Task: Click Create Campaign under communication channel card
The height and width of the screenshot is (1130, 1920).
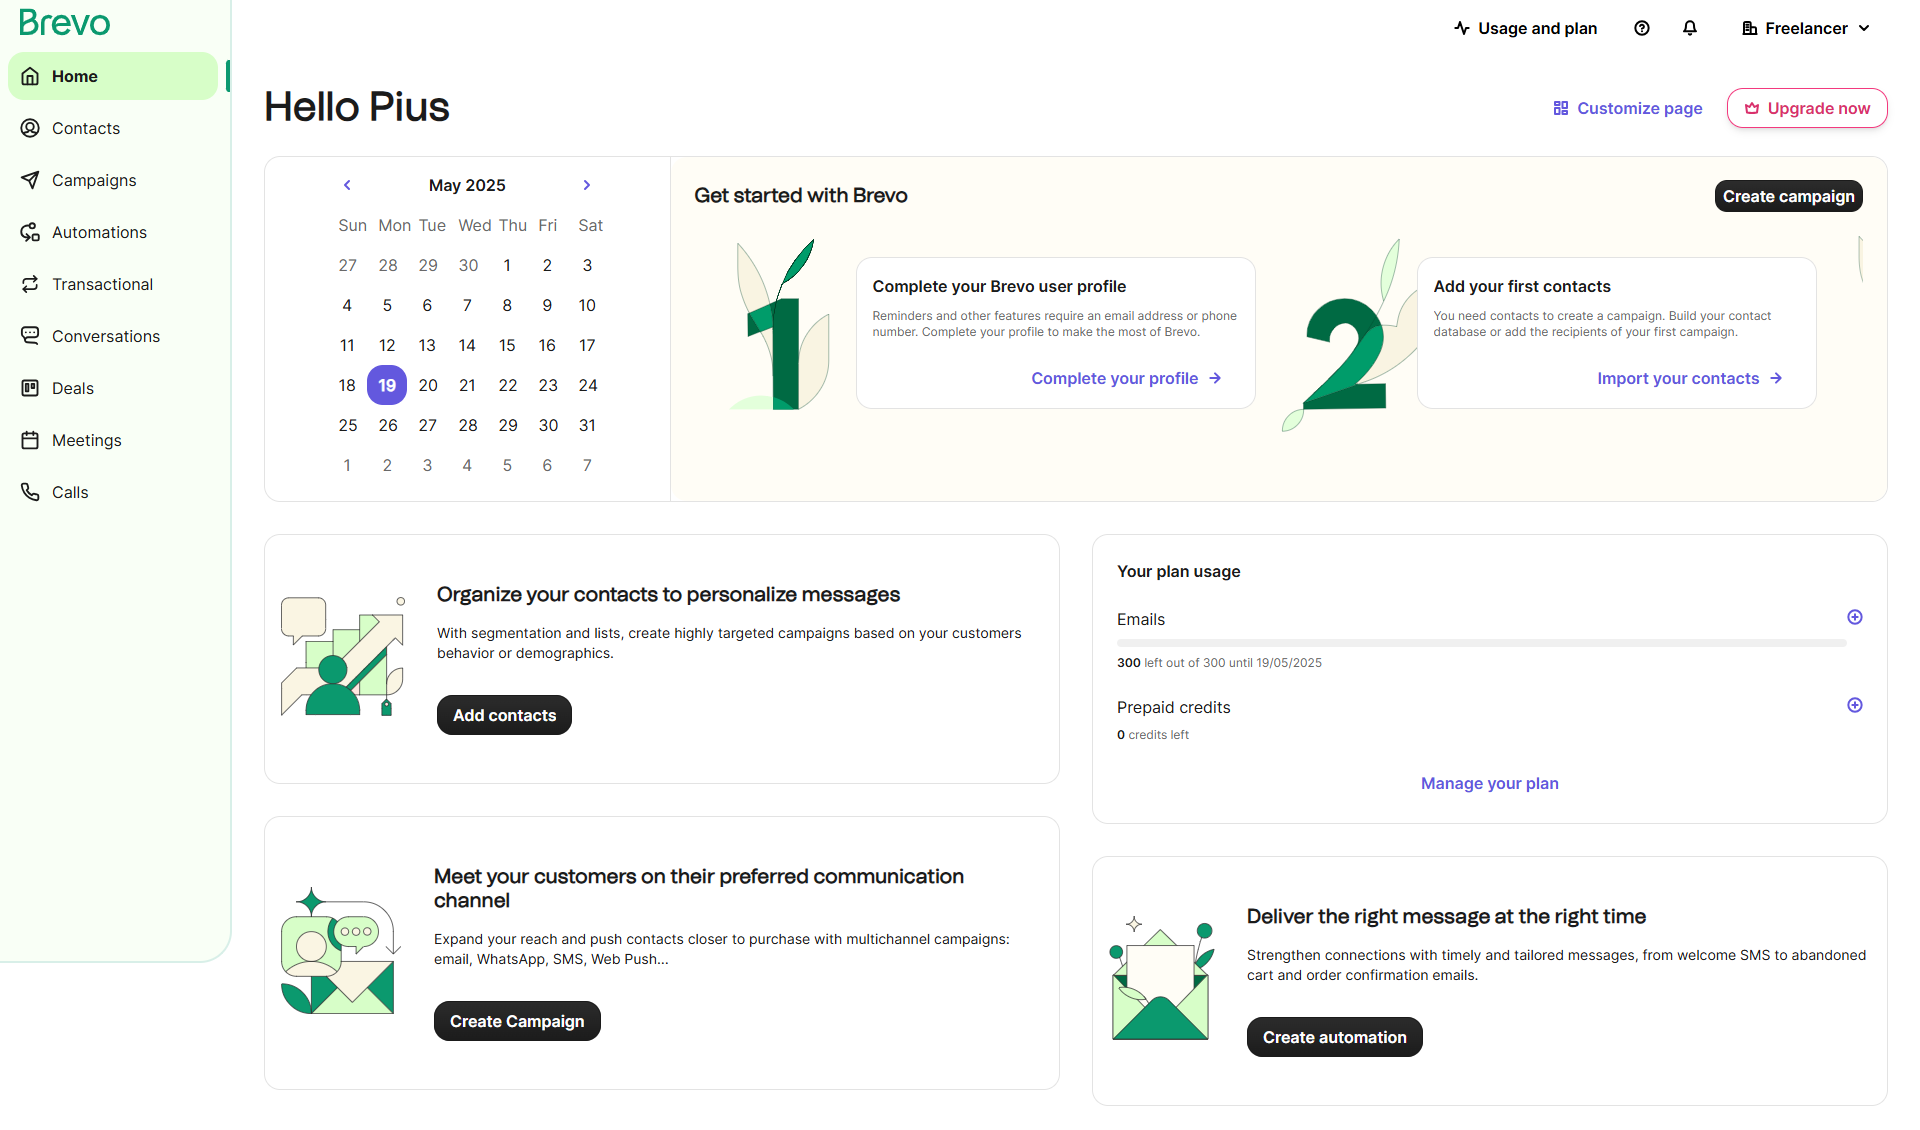Action: tap(517, 1021)
